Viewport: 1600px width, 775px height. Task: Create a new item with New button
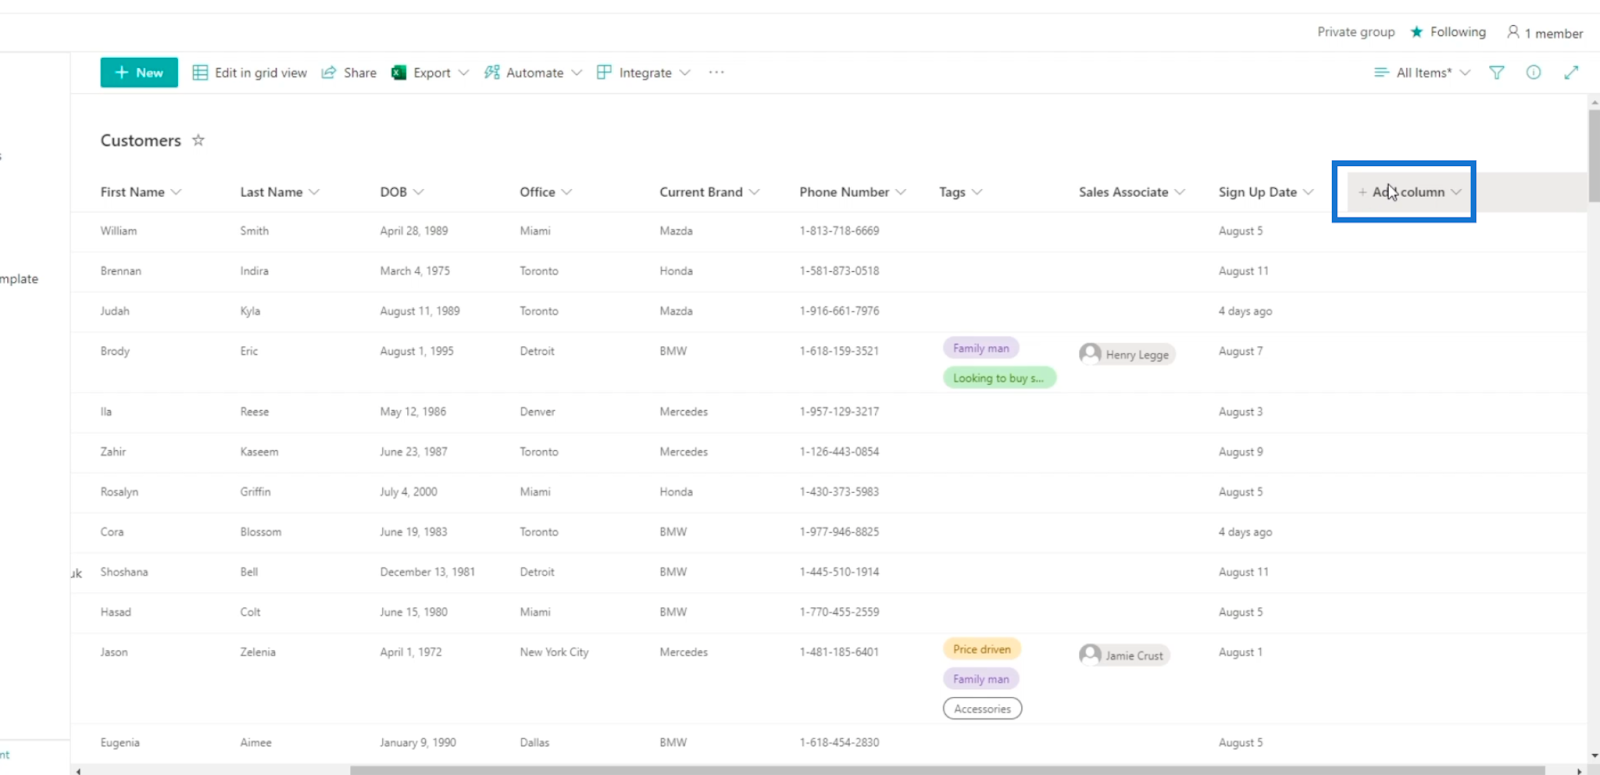(139, 72)
